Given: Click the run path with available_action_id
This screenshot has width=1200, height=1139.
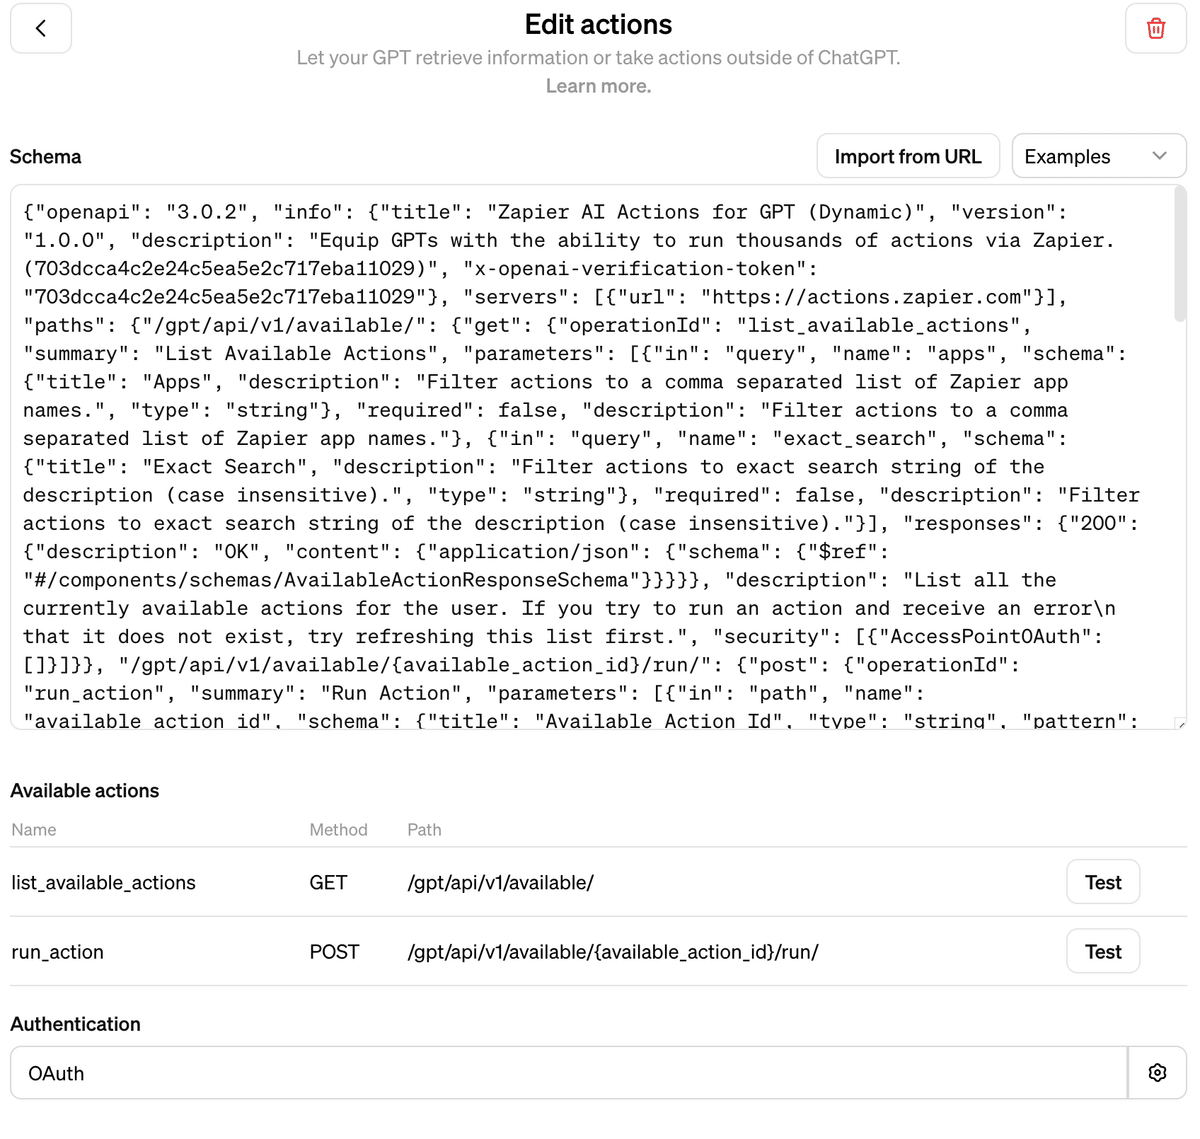Looking at the screenshot, I should coord(612,952).
